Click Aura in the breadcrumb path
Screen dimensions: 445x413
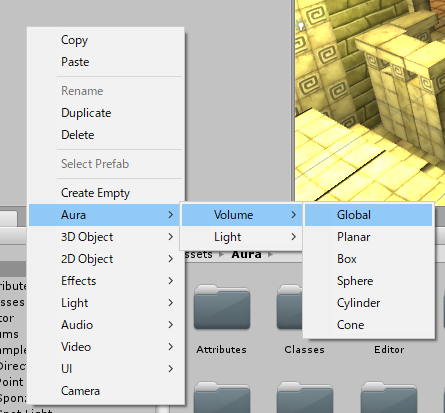[246, 255]
